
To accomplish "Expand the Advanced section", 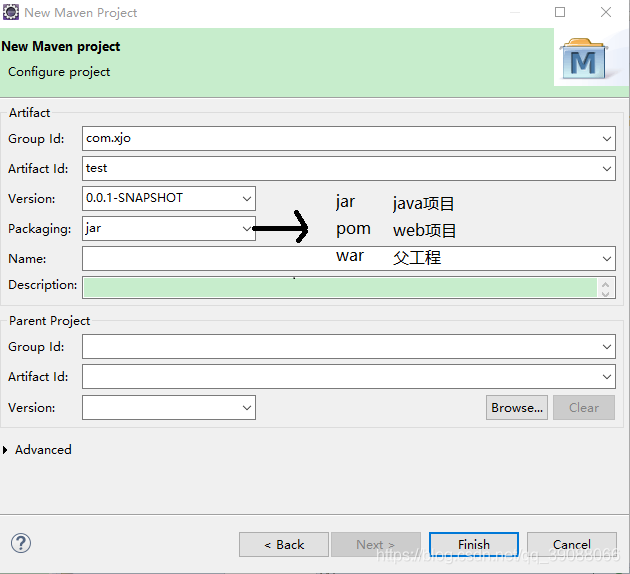I will 5,450.
